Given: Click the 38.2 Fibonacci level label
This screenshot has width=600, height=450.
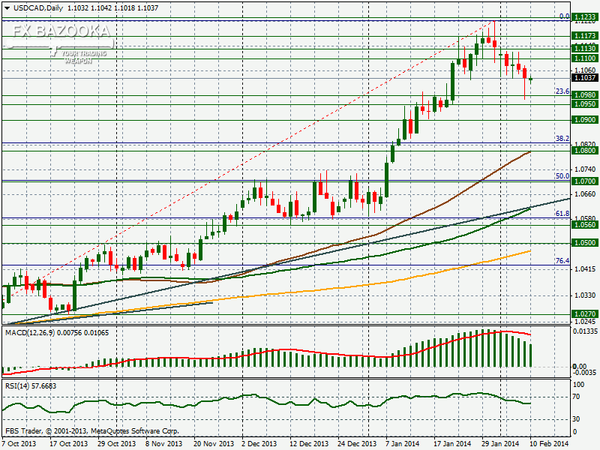Looking at the screenshot, I should (x=562, y=139).
